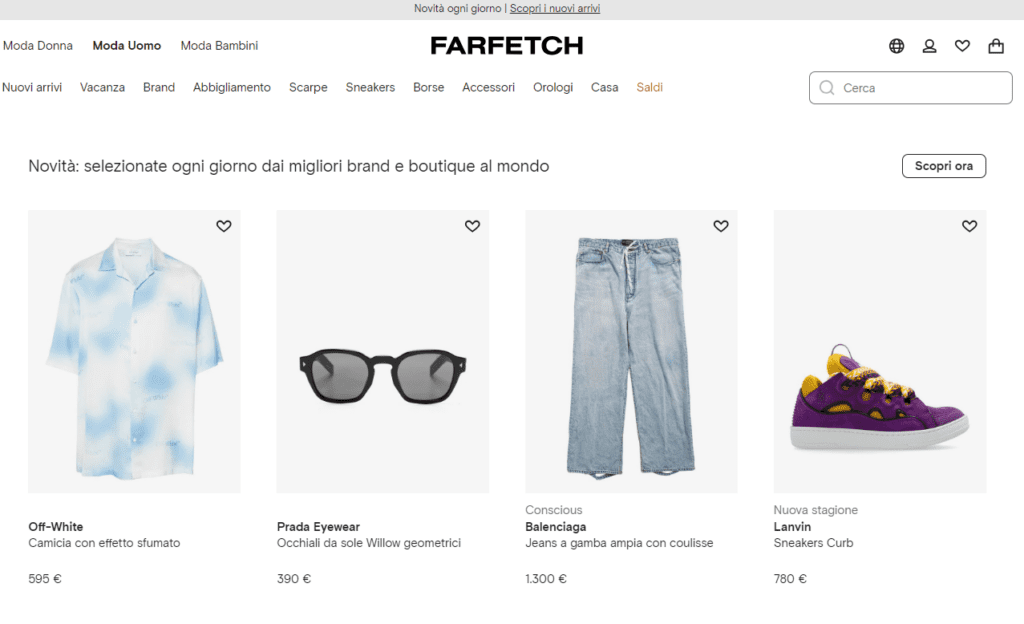Open the user account icon

(929, 46)
